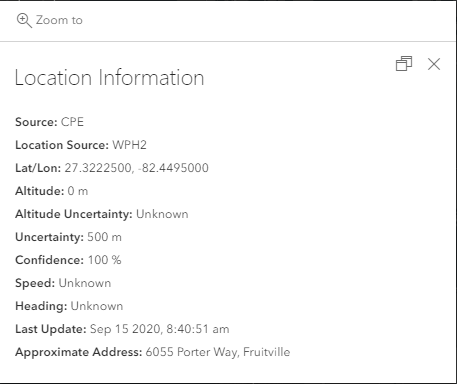Click the address 6055 Porter Way, Fruitville
457x384 pixels.
[x=218, y=352]
